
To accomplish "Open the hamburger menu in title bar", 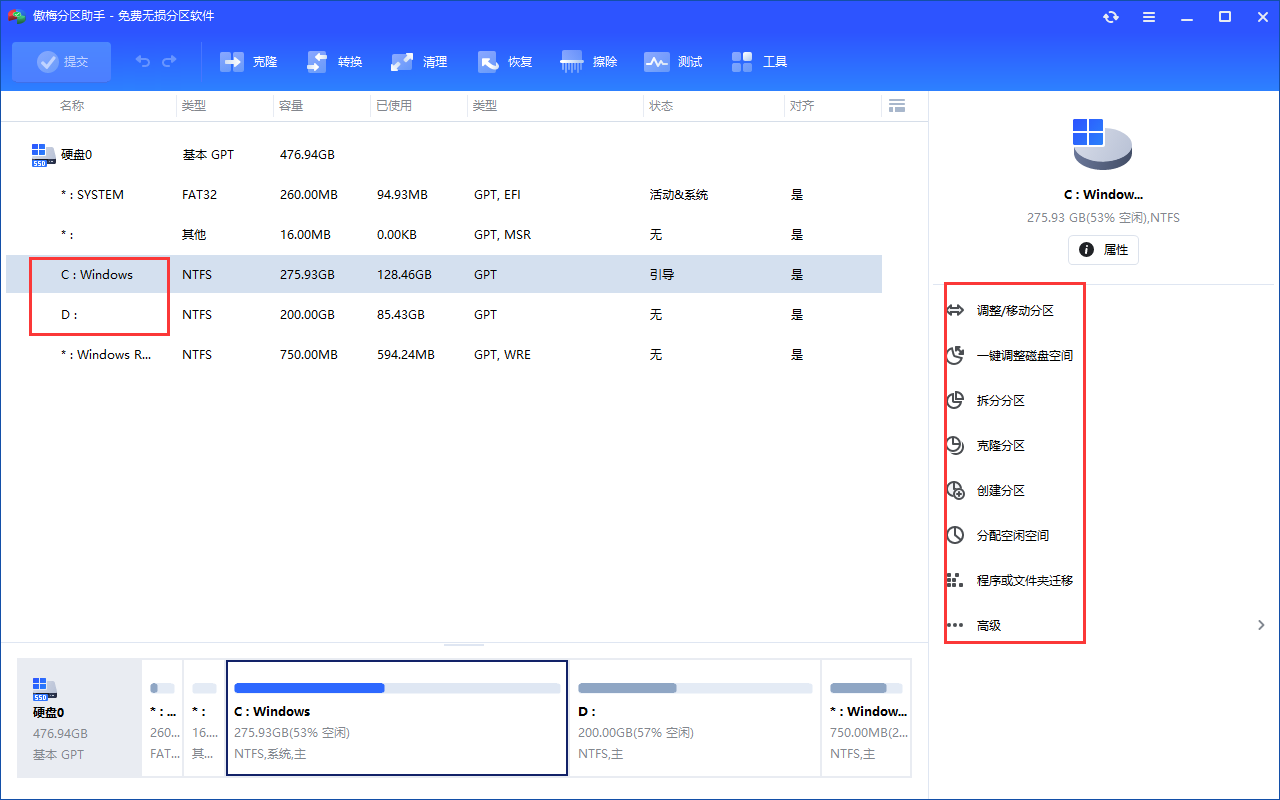I will tap(1149, 17).
